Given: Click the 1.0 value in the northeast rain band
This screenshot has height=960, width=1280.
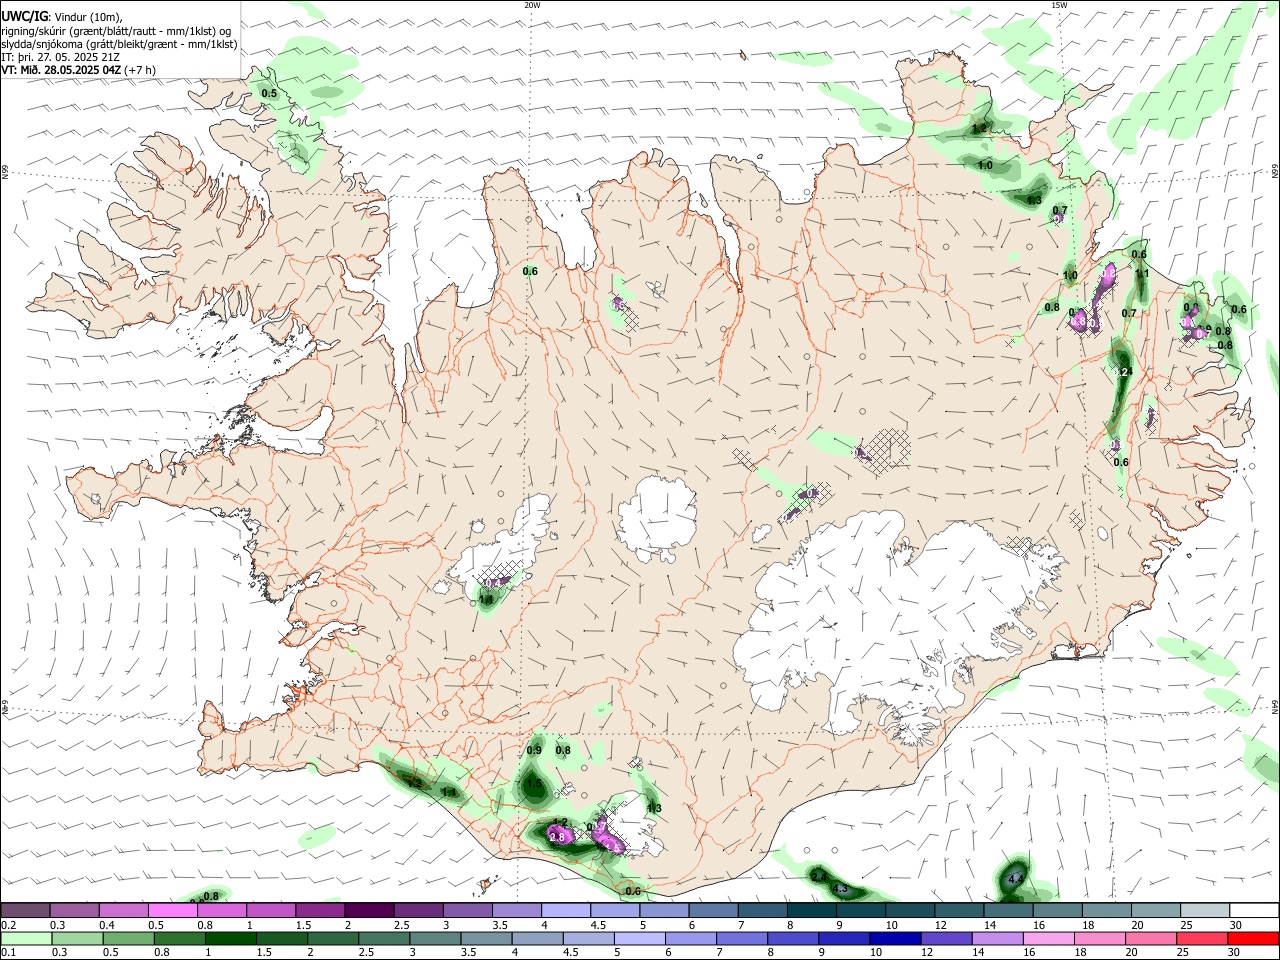Looking at the screenshot, I should pyautogui.click(x=985, y=165).
